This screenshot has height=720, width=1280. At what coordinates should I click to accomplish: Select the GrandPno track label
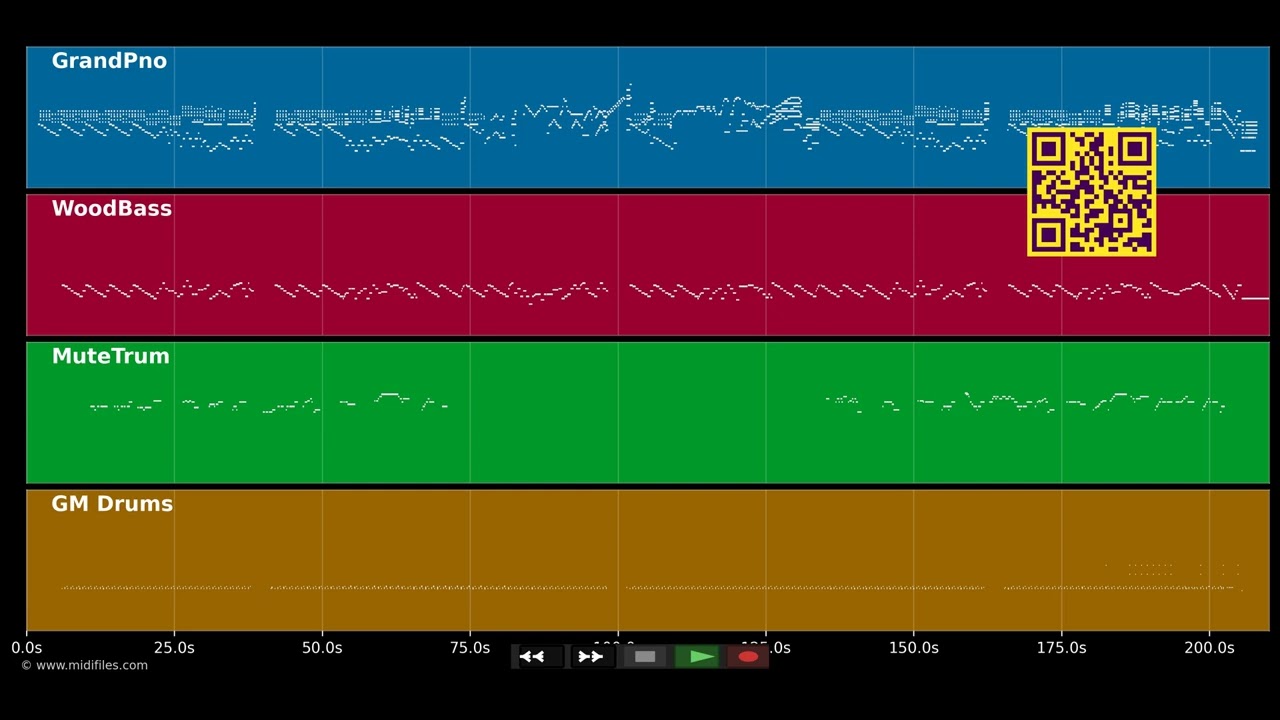click(109, 61)
